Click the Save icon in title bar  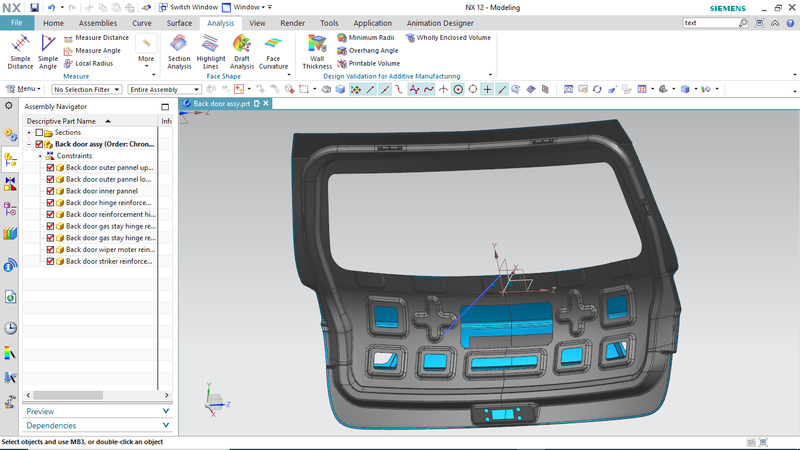[34, 7]
